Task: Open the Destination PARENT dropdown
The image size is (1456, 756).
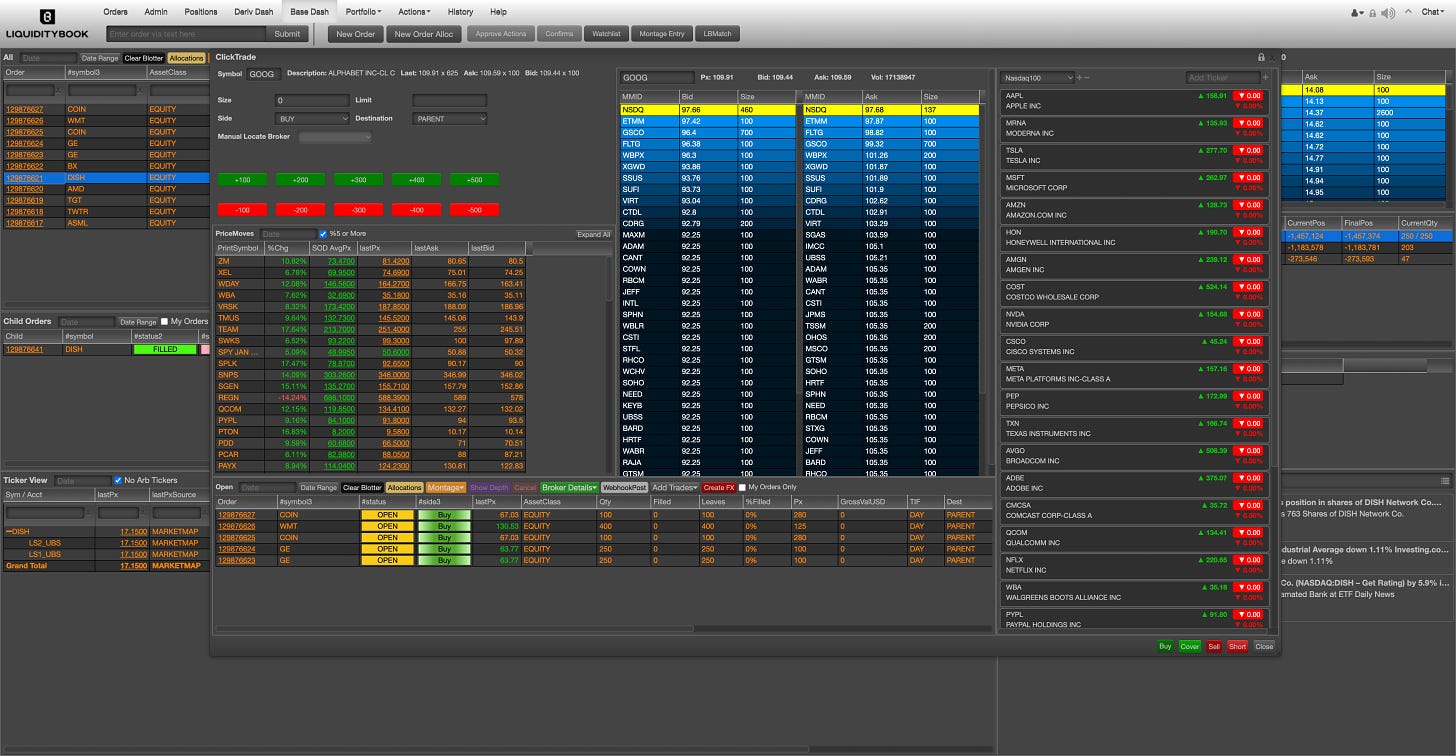Action: point(450,118)
